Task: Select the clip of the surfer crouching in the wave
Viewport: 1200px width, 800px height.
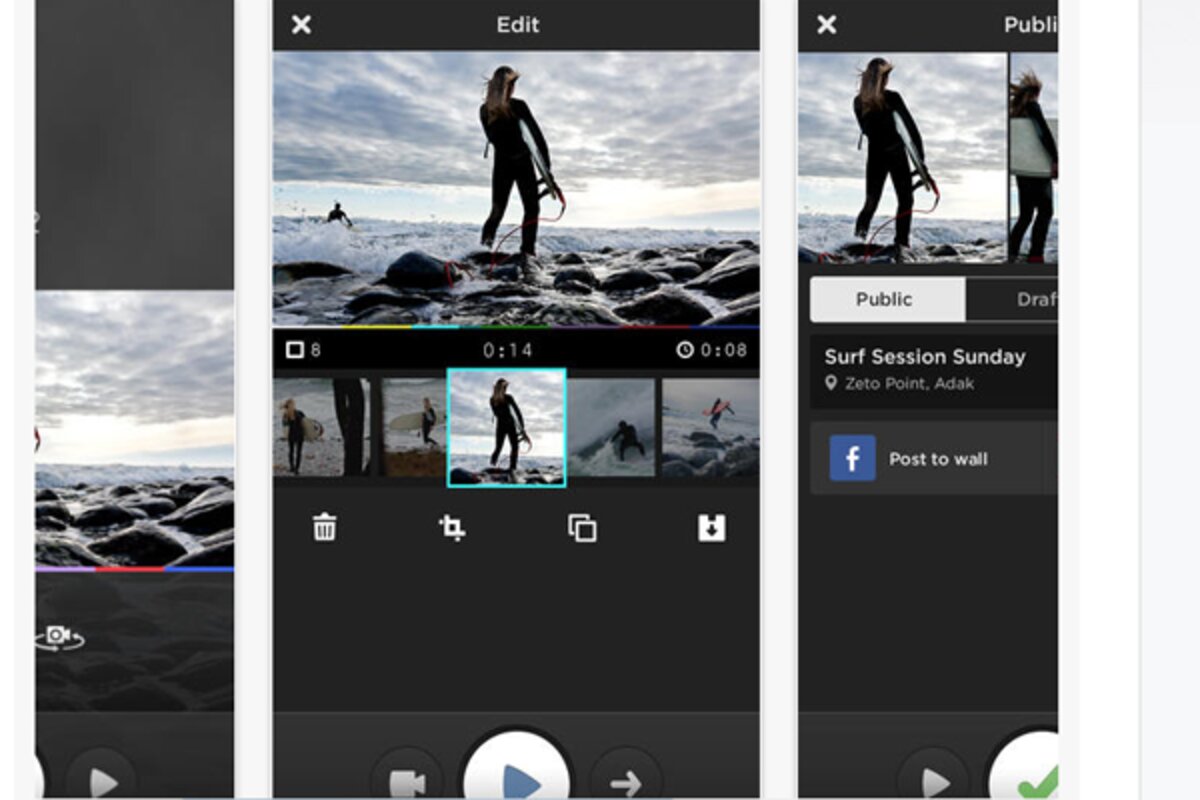Action: [612, 427]
